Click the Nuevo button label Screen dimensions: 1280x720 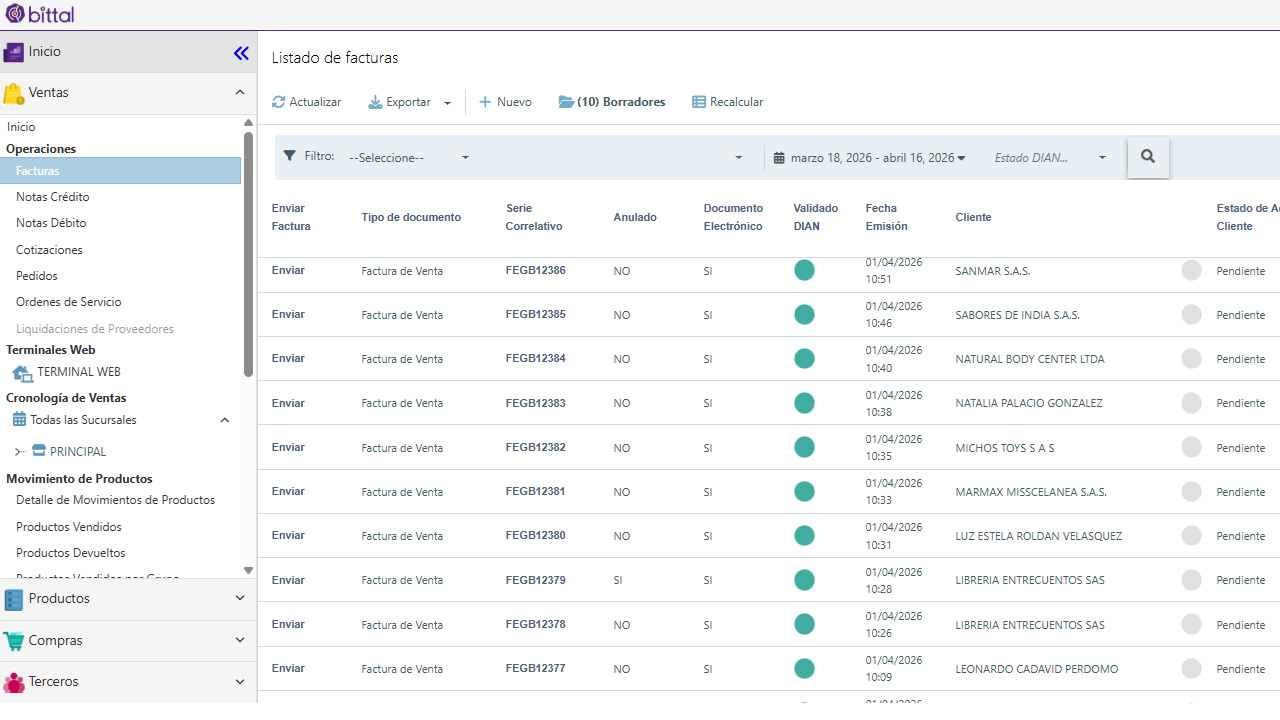[x=514, y=102]
